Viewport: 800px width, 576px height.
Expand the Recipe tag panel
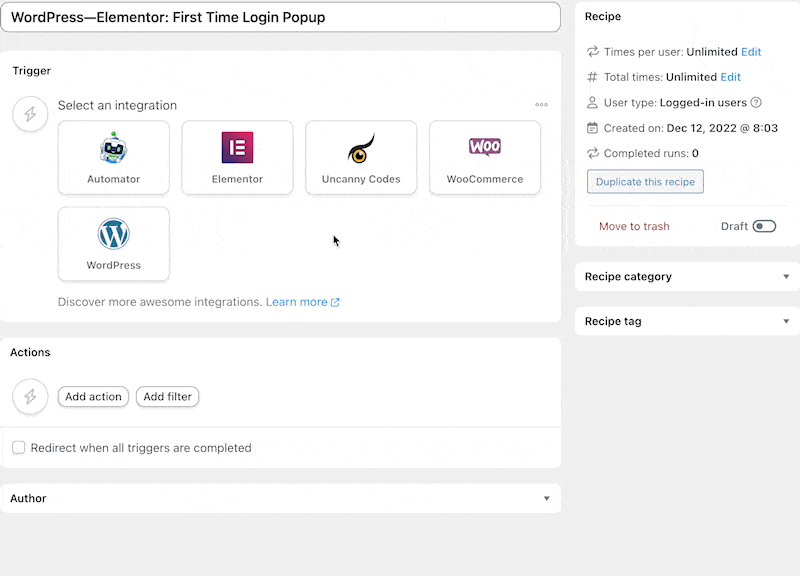coord(686,321)
